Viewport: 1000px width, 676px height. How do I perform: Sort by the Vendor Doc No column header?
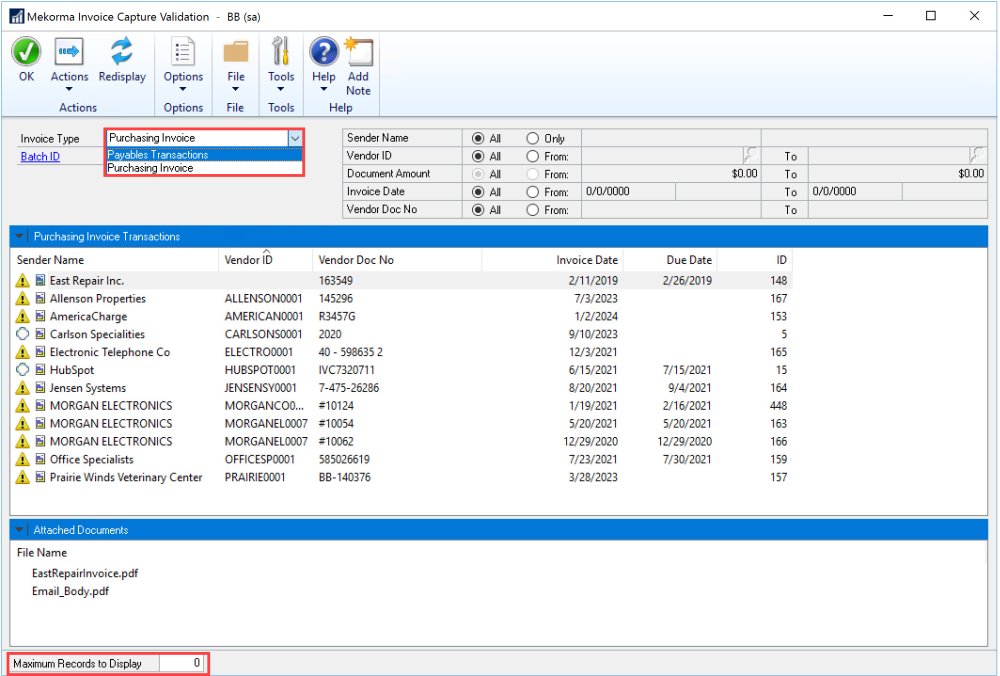(356, 260)
